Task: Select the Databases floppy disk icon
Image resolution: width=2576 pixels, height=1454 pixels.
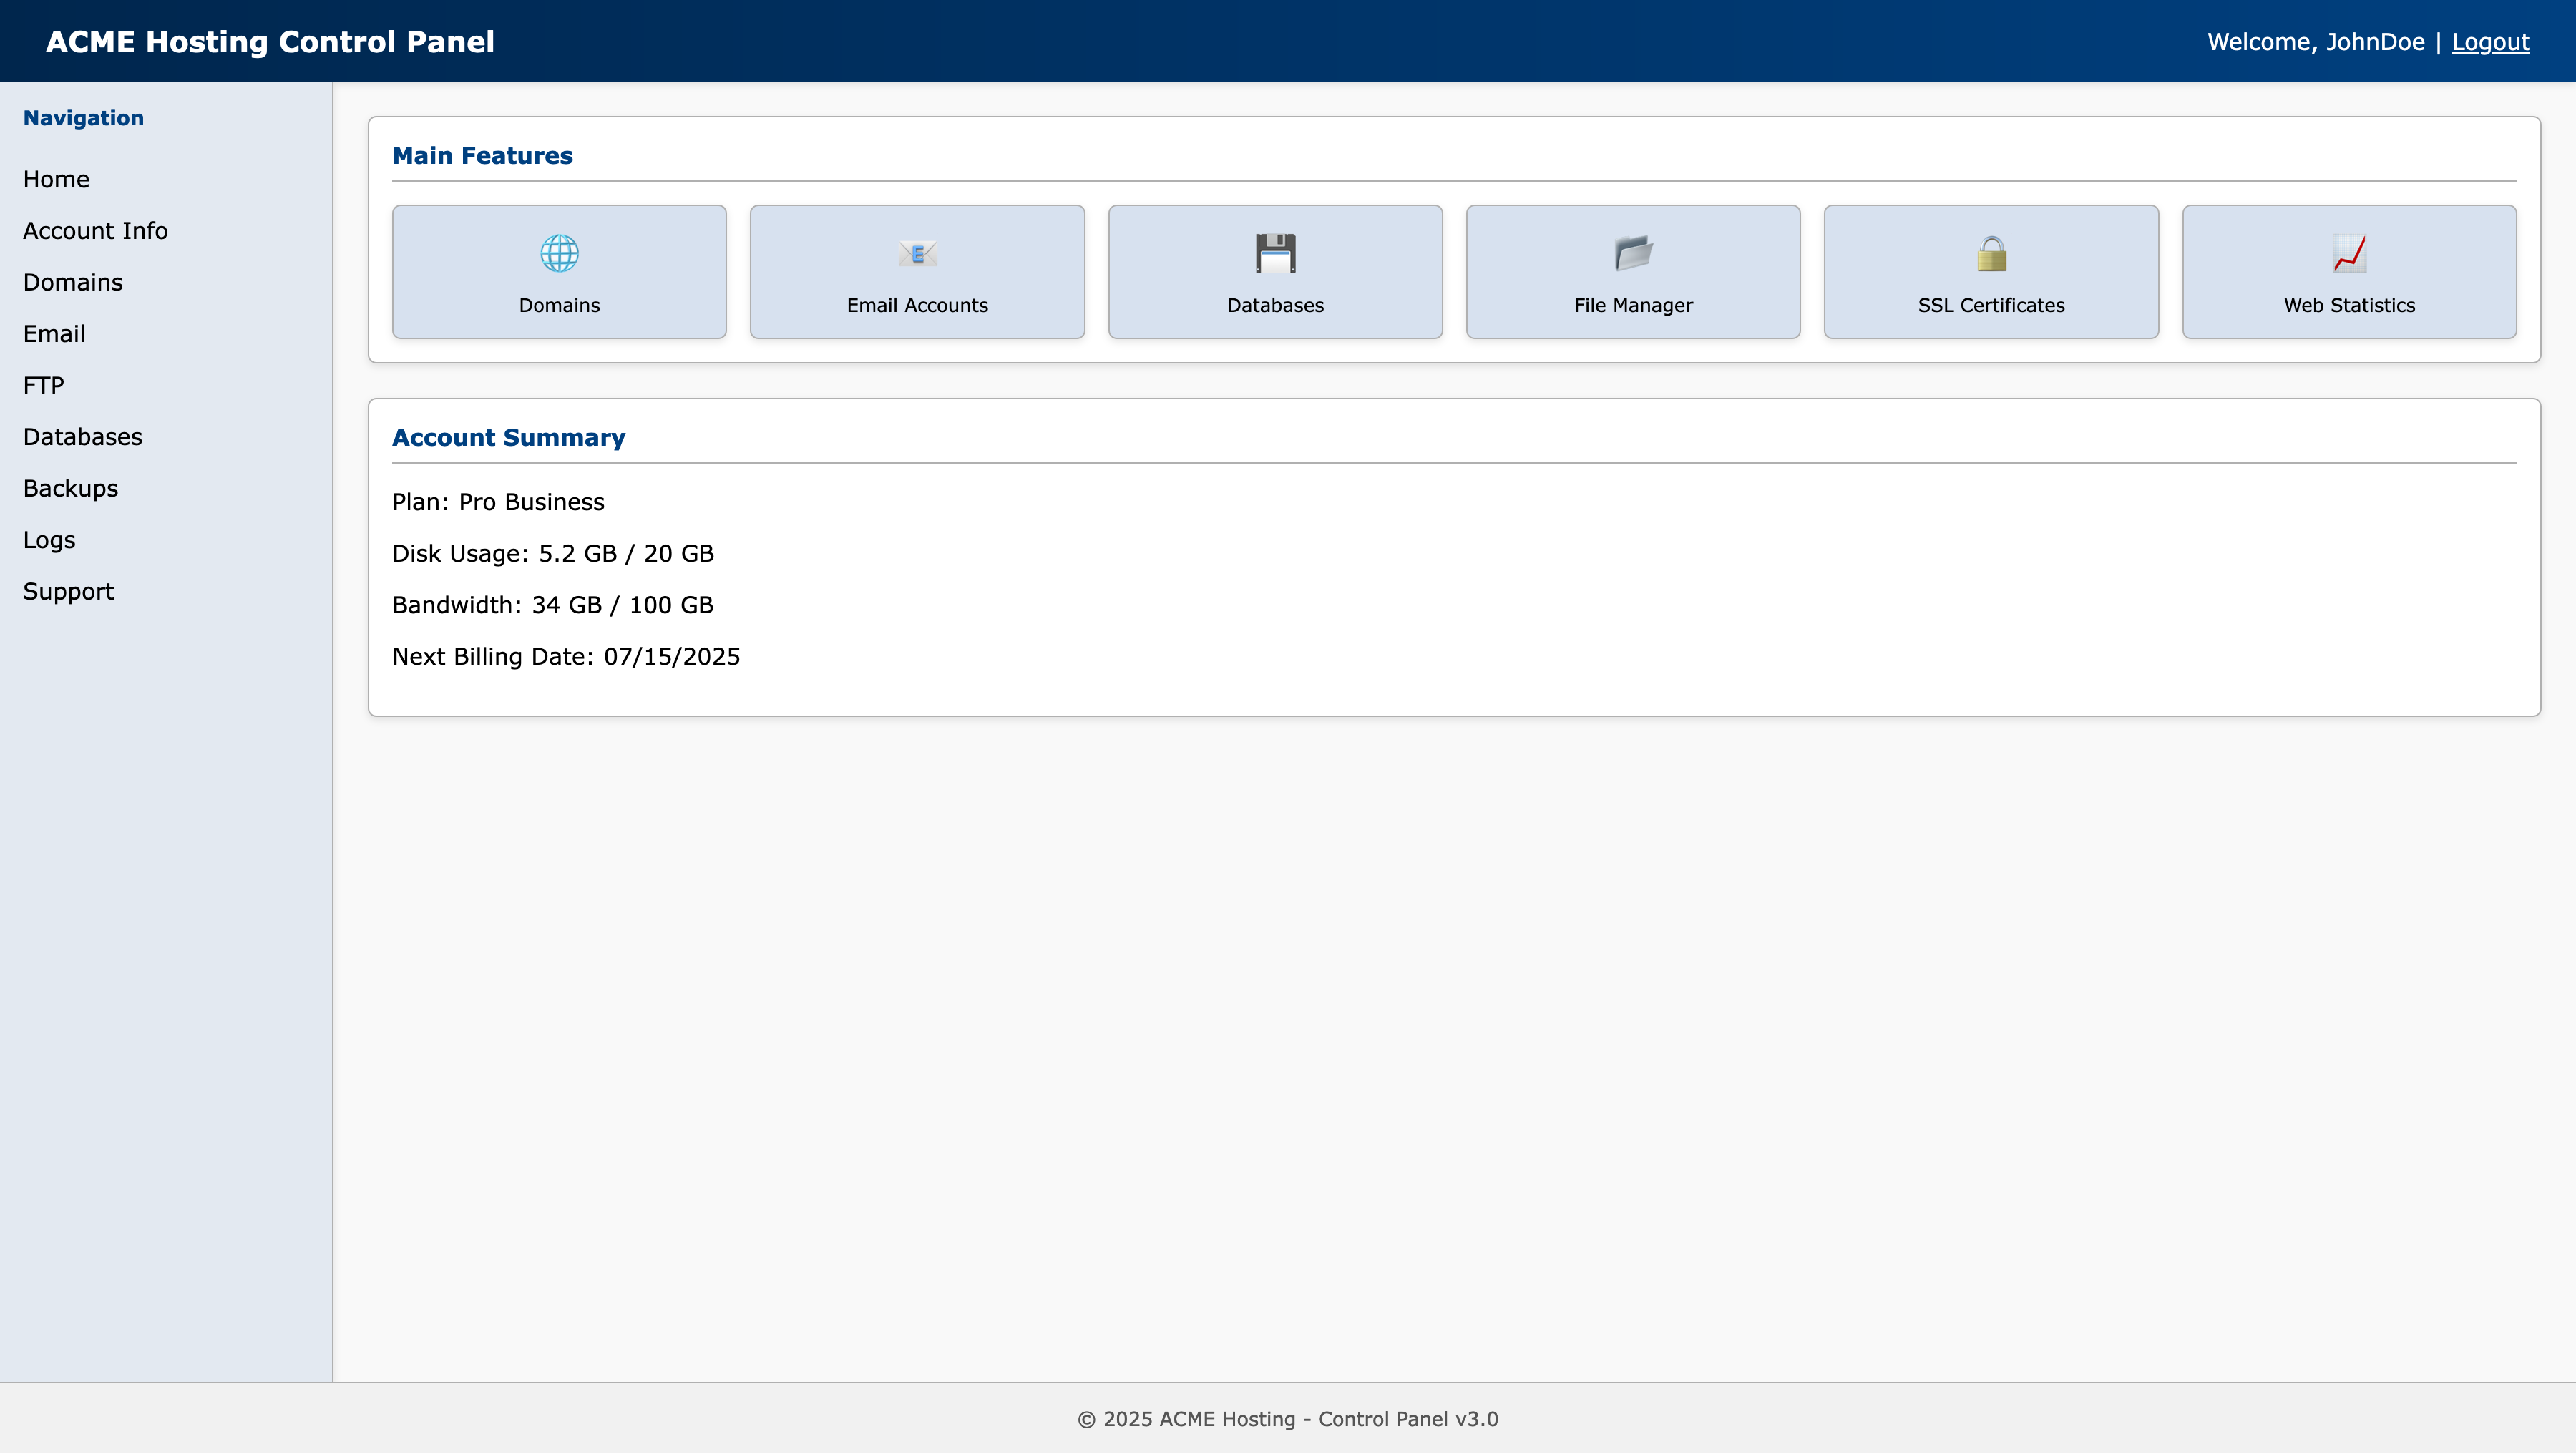Action: (x=1275, y=253)
